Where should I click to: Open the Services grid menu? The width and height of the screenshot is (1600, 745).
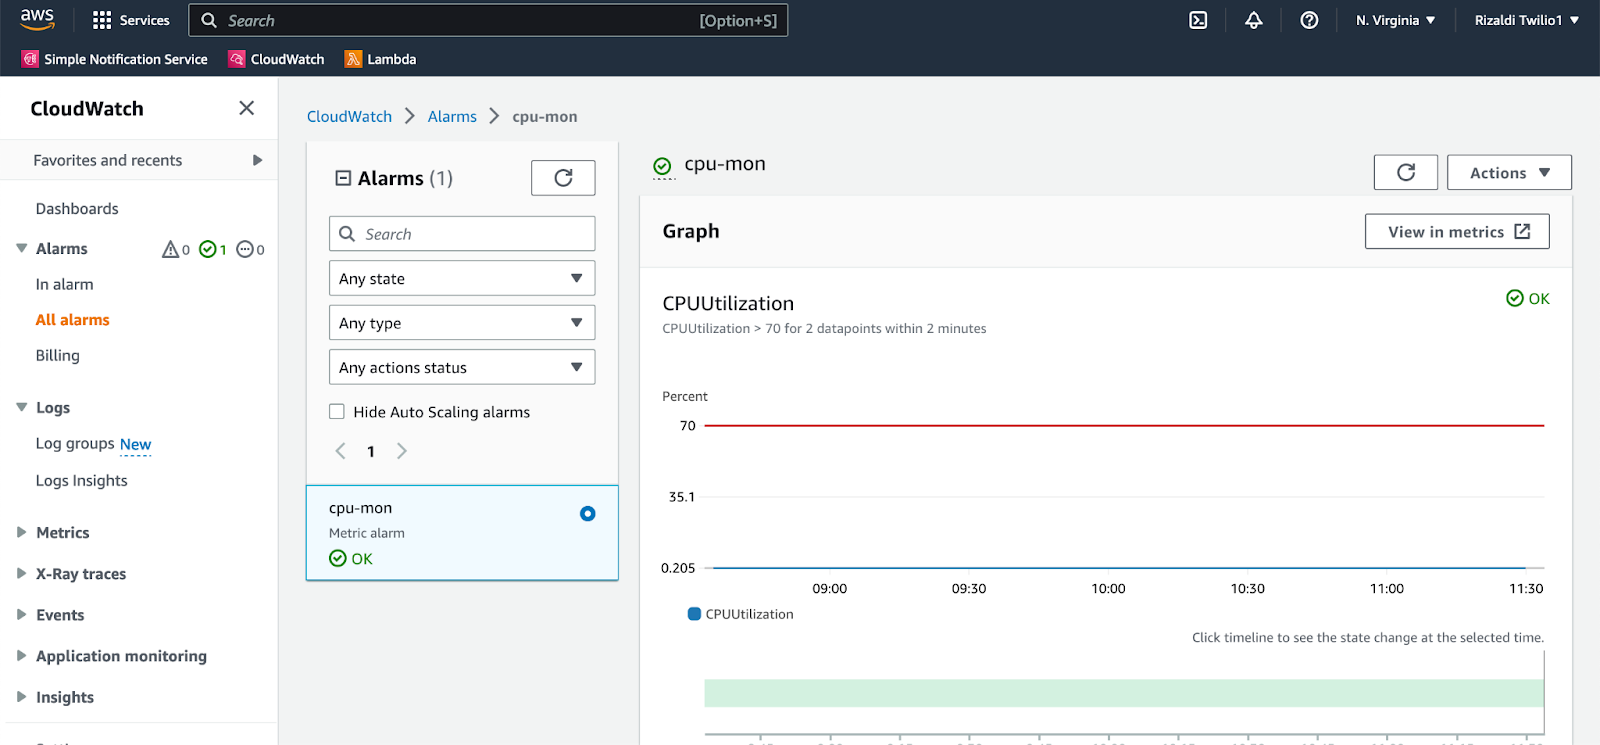(131, 20)
